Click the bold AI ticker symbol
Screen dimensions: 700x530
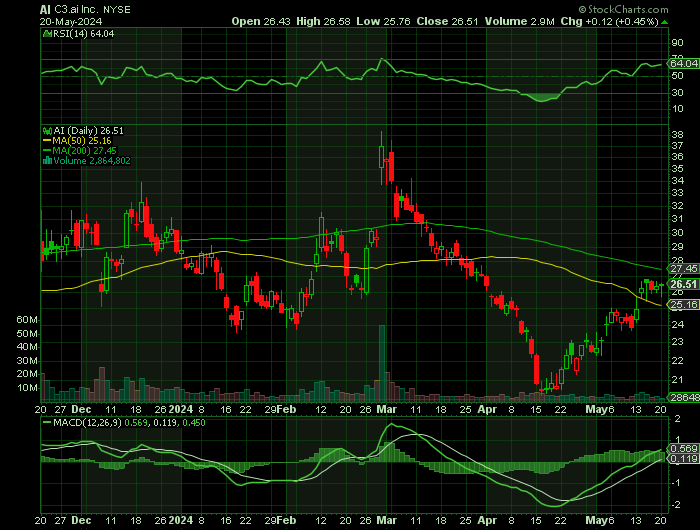45,9
